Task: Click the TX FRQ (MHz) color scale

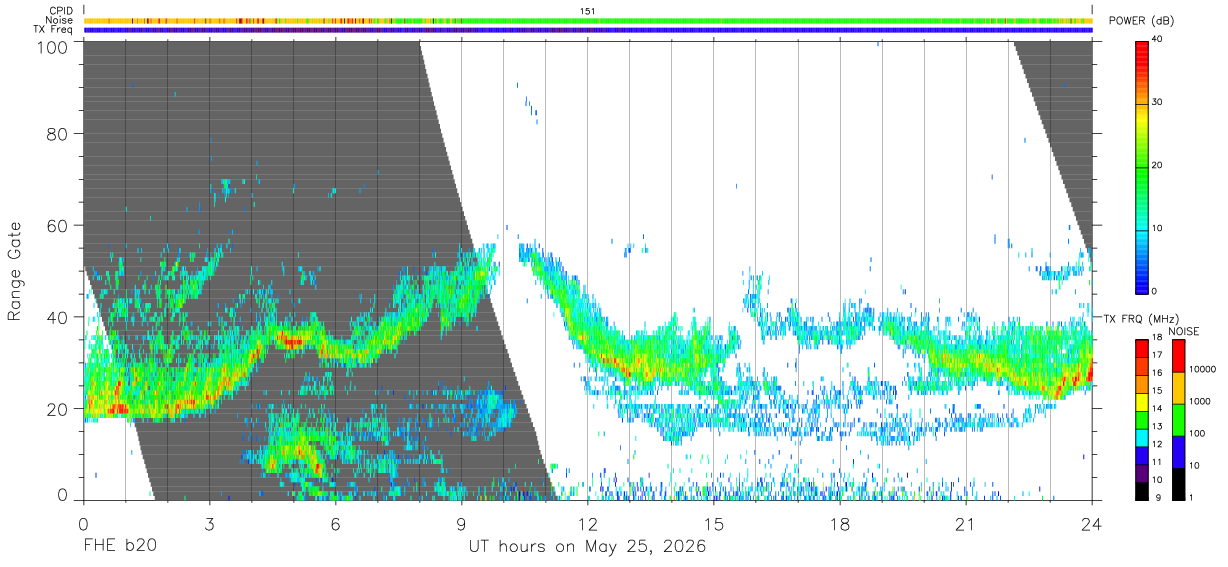Action: [1141, 420]
